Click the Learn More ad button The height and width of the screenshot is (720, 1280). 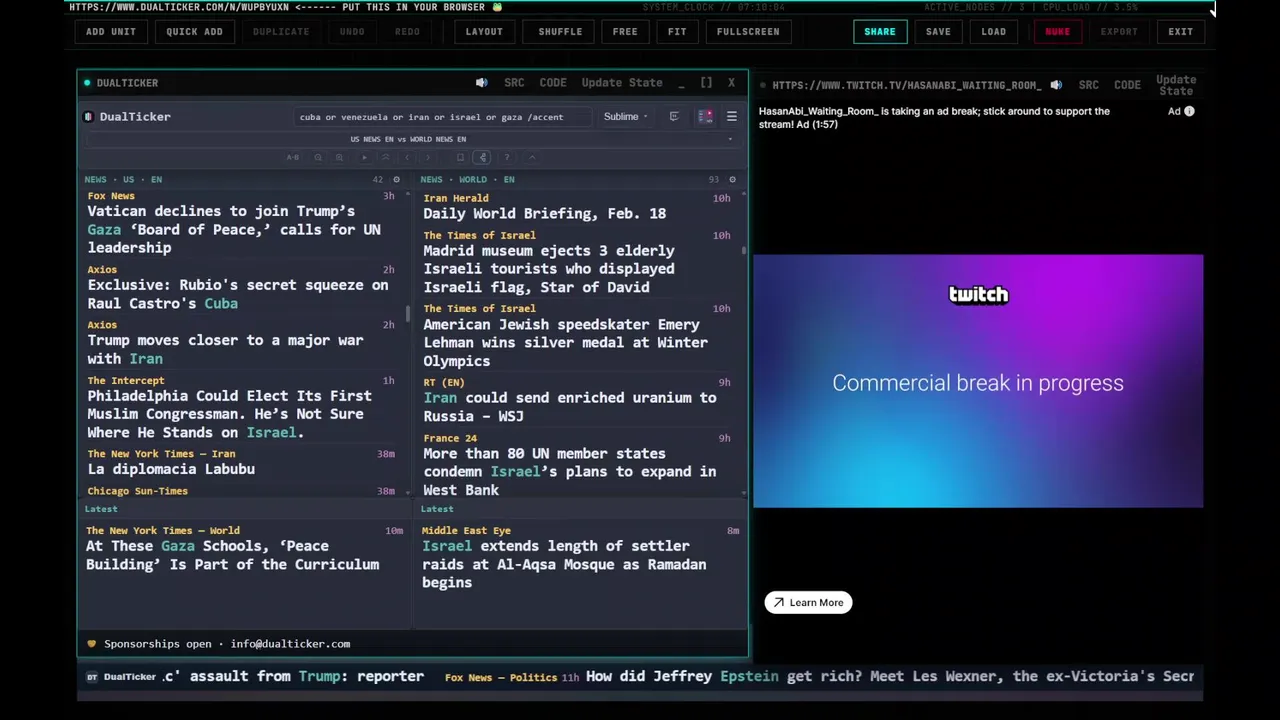808,603
